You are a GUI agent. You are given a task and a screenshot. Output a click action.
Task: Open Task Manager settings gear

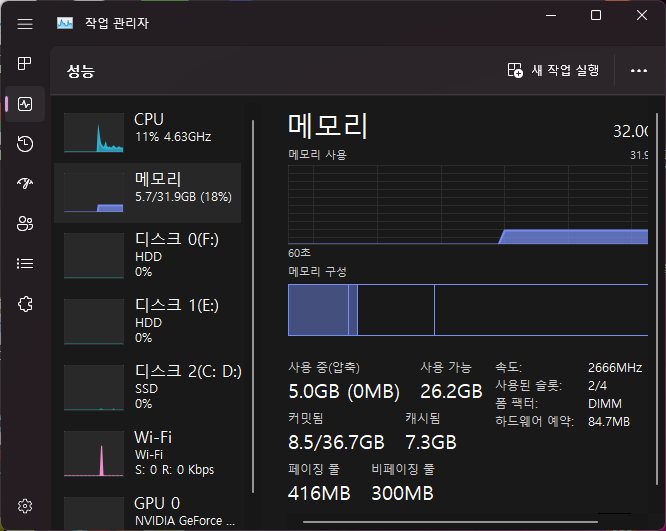tap(25, 506)
